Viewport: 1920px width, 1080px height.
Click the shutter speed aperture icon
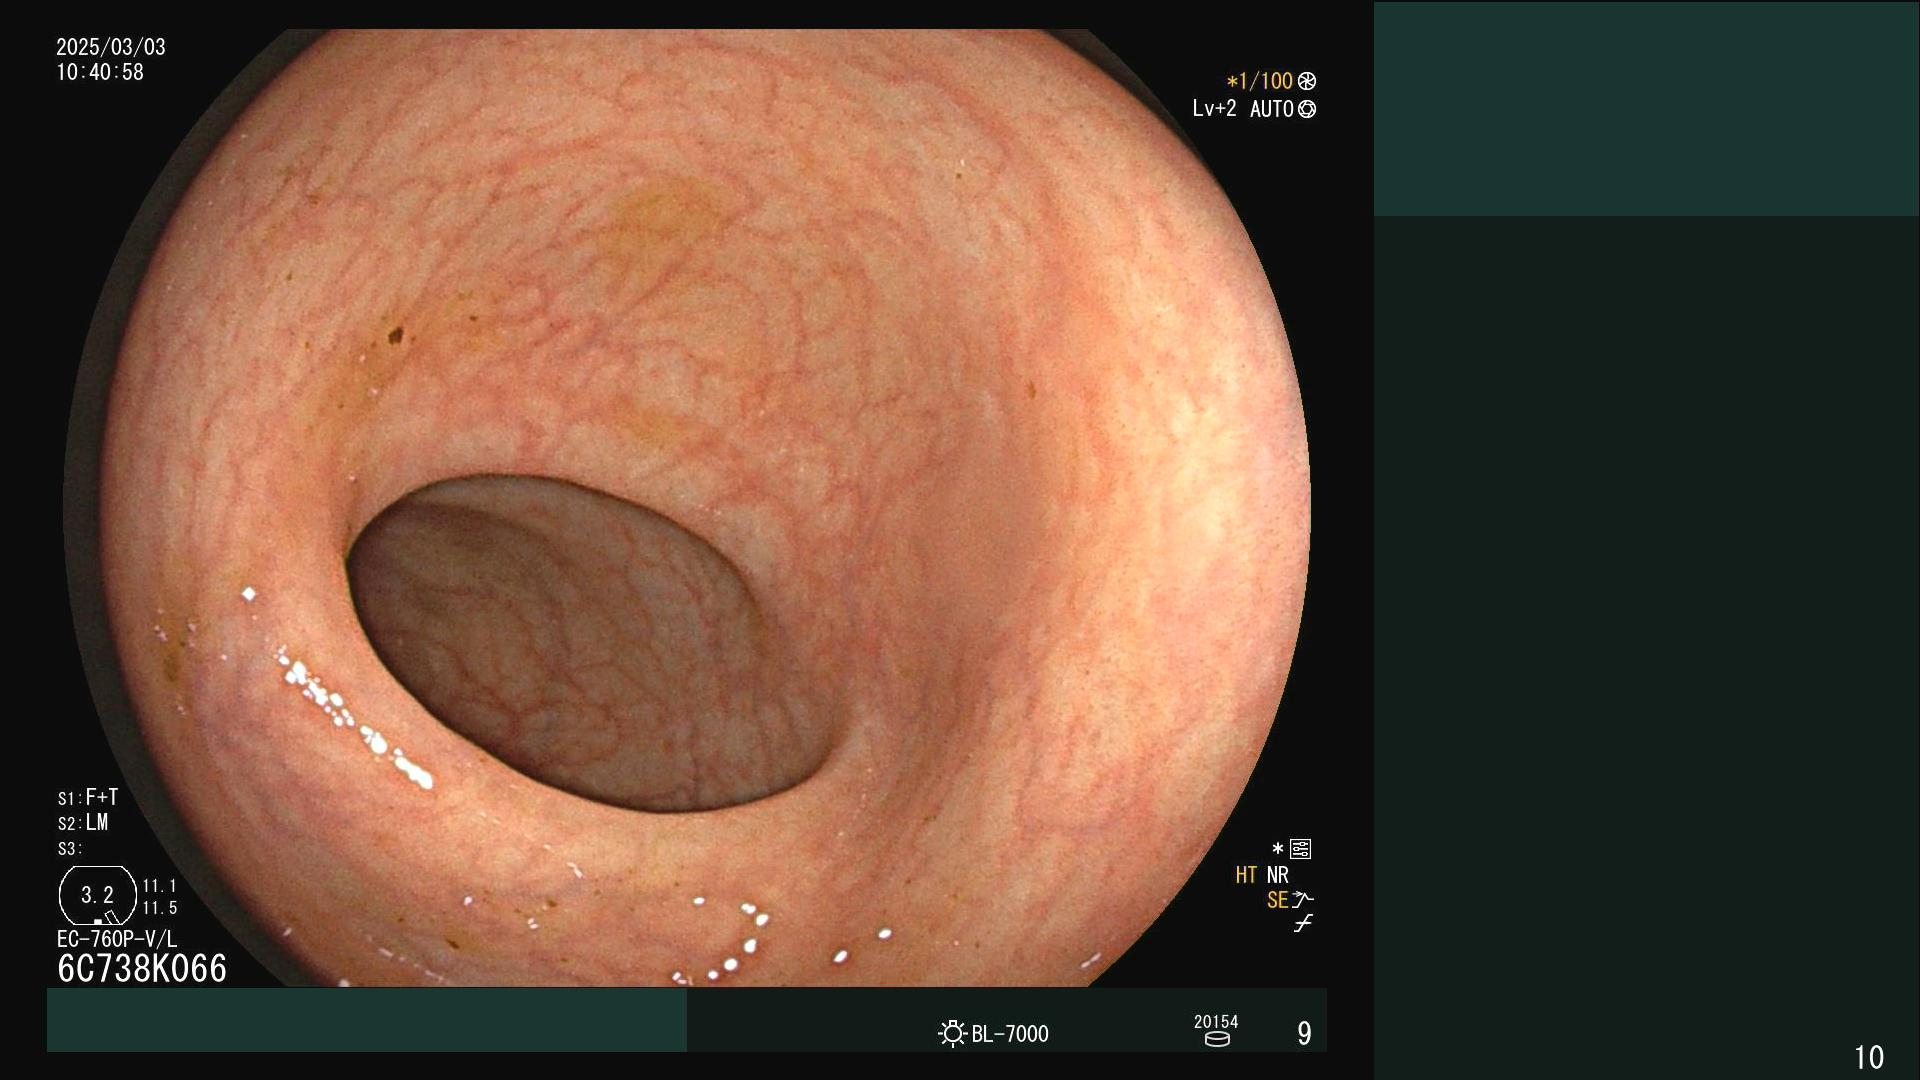coord(1307,81)
